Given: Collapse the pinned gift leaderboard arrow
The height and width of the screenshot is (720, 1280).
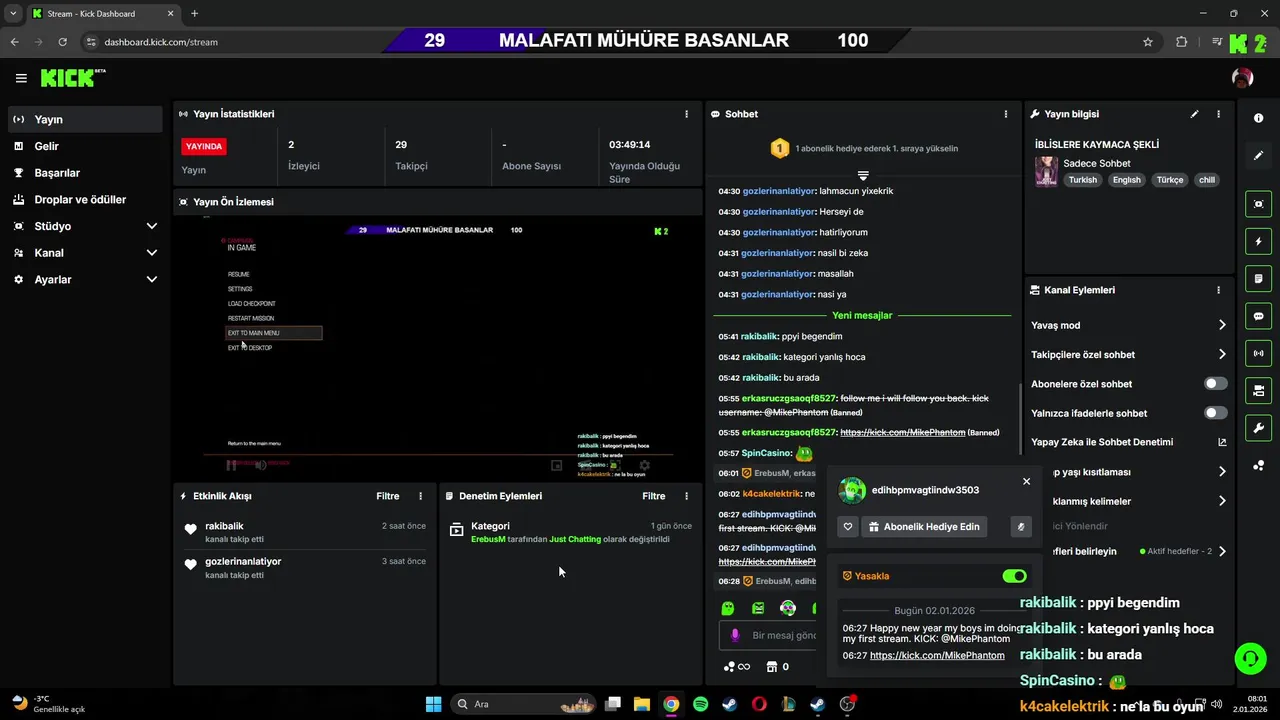Looking at the screenshot, I should tap(863, 175).
